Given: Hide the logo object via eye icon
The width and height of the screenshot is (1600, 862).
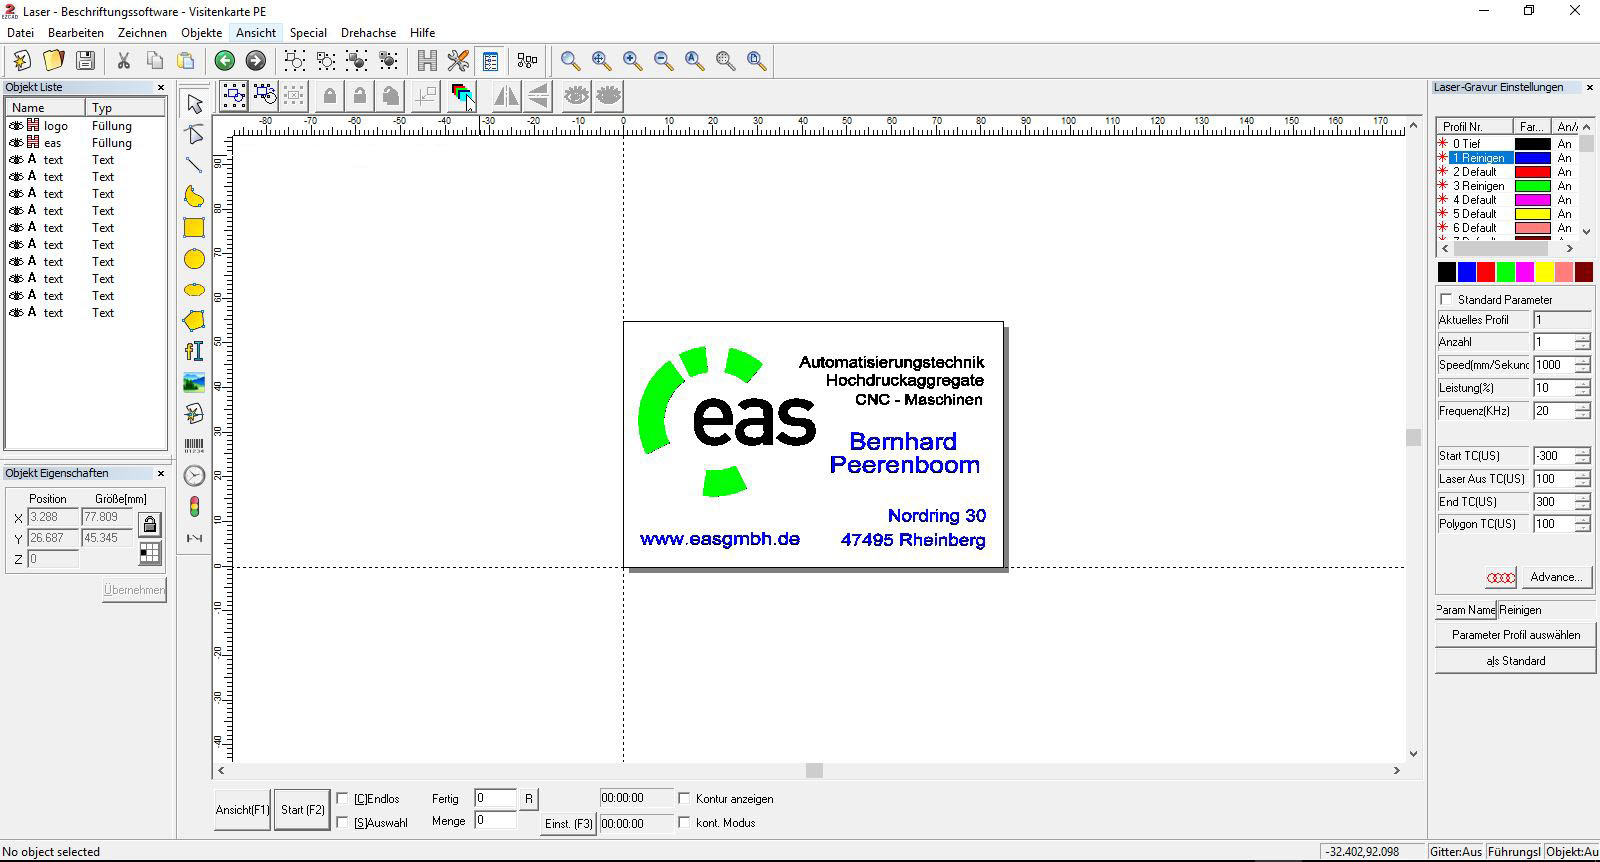Looking at the screenshot, I should 15,126.
